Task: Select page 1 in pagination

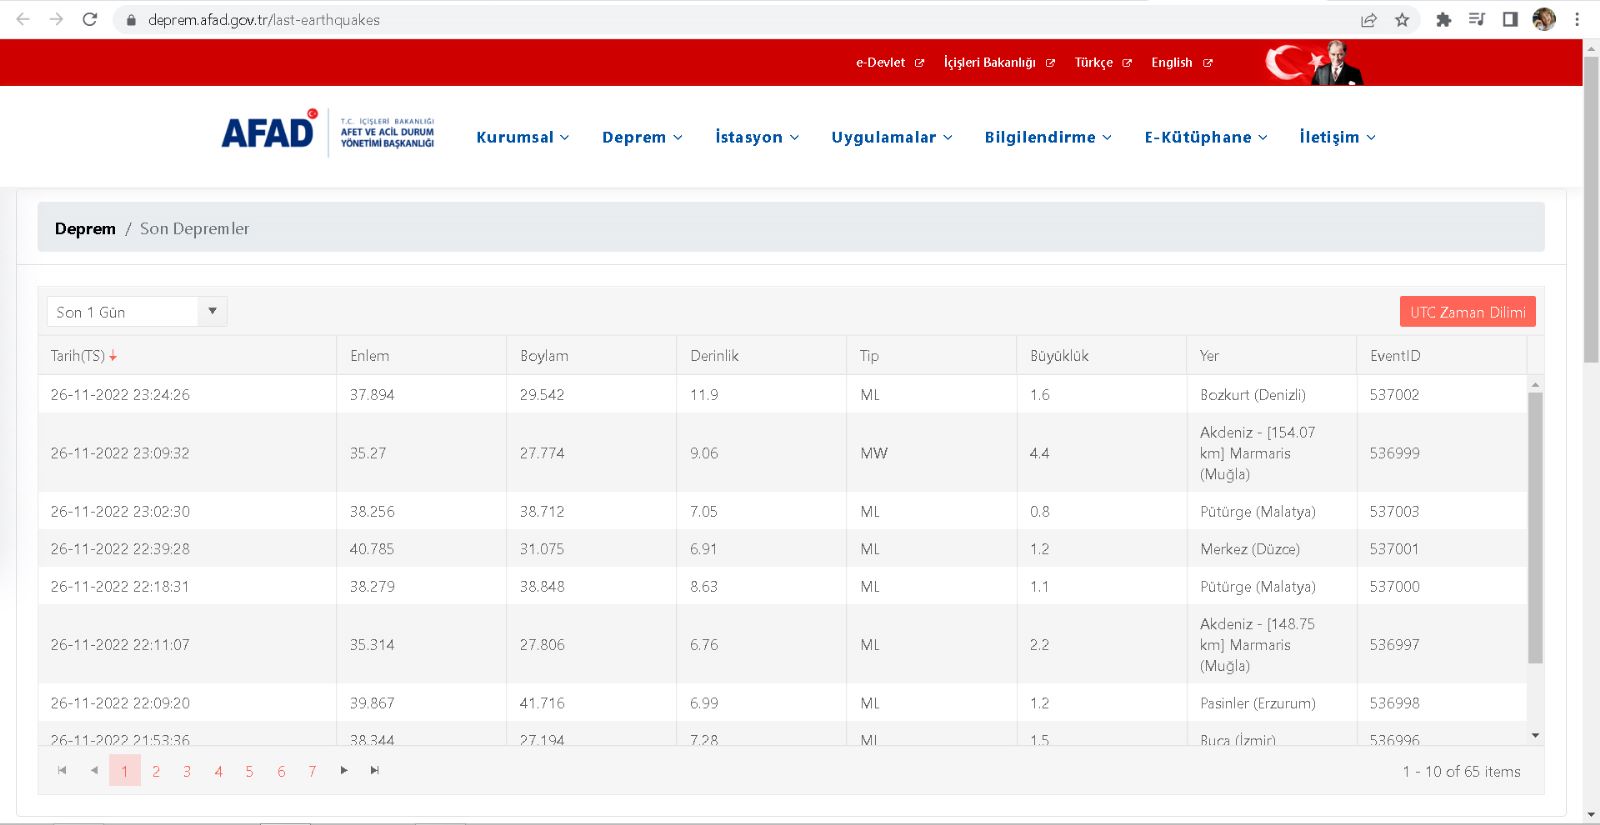Action: [x=125, y=771]
